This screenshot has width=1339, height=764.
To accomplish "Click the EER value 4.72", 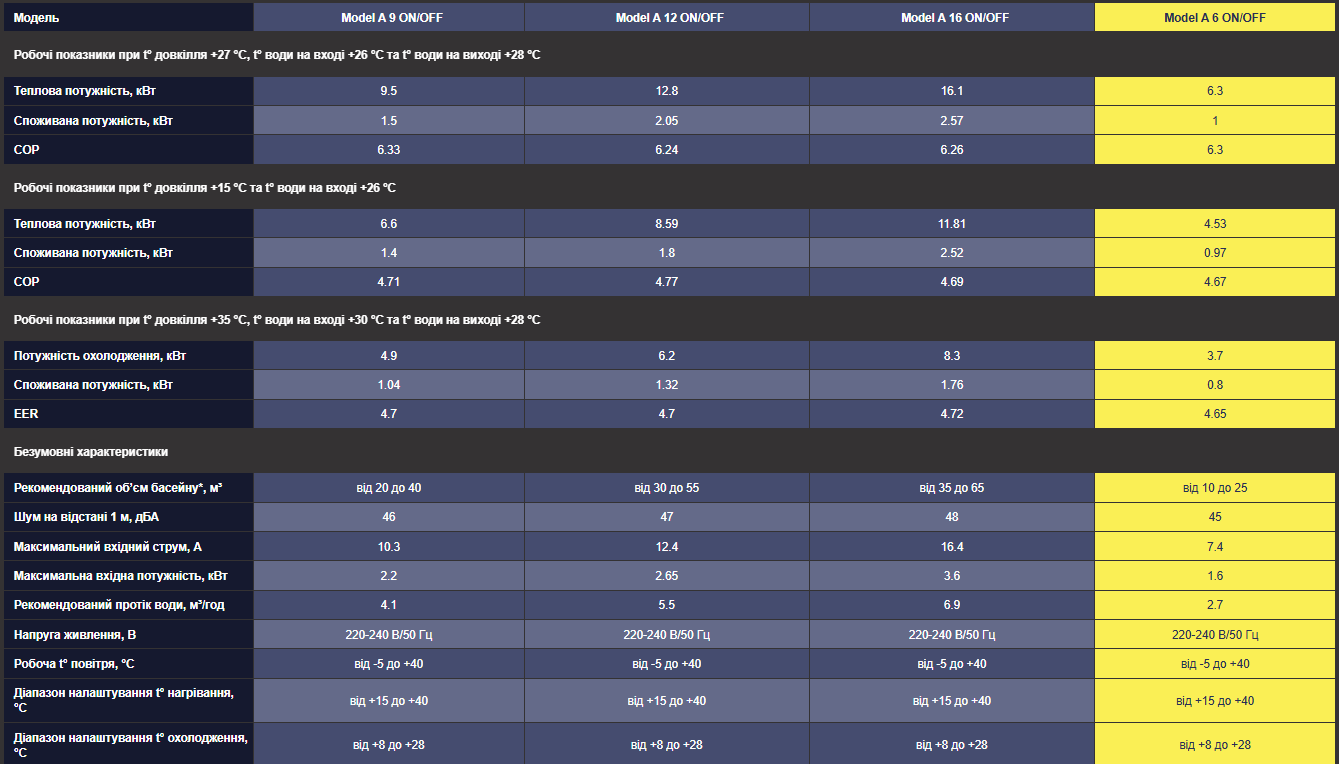I will (952, 414).
